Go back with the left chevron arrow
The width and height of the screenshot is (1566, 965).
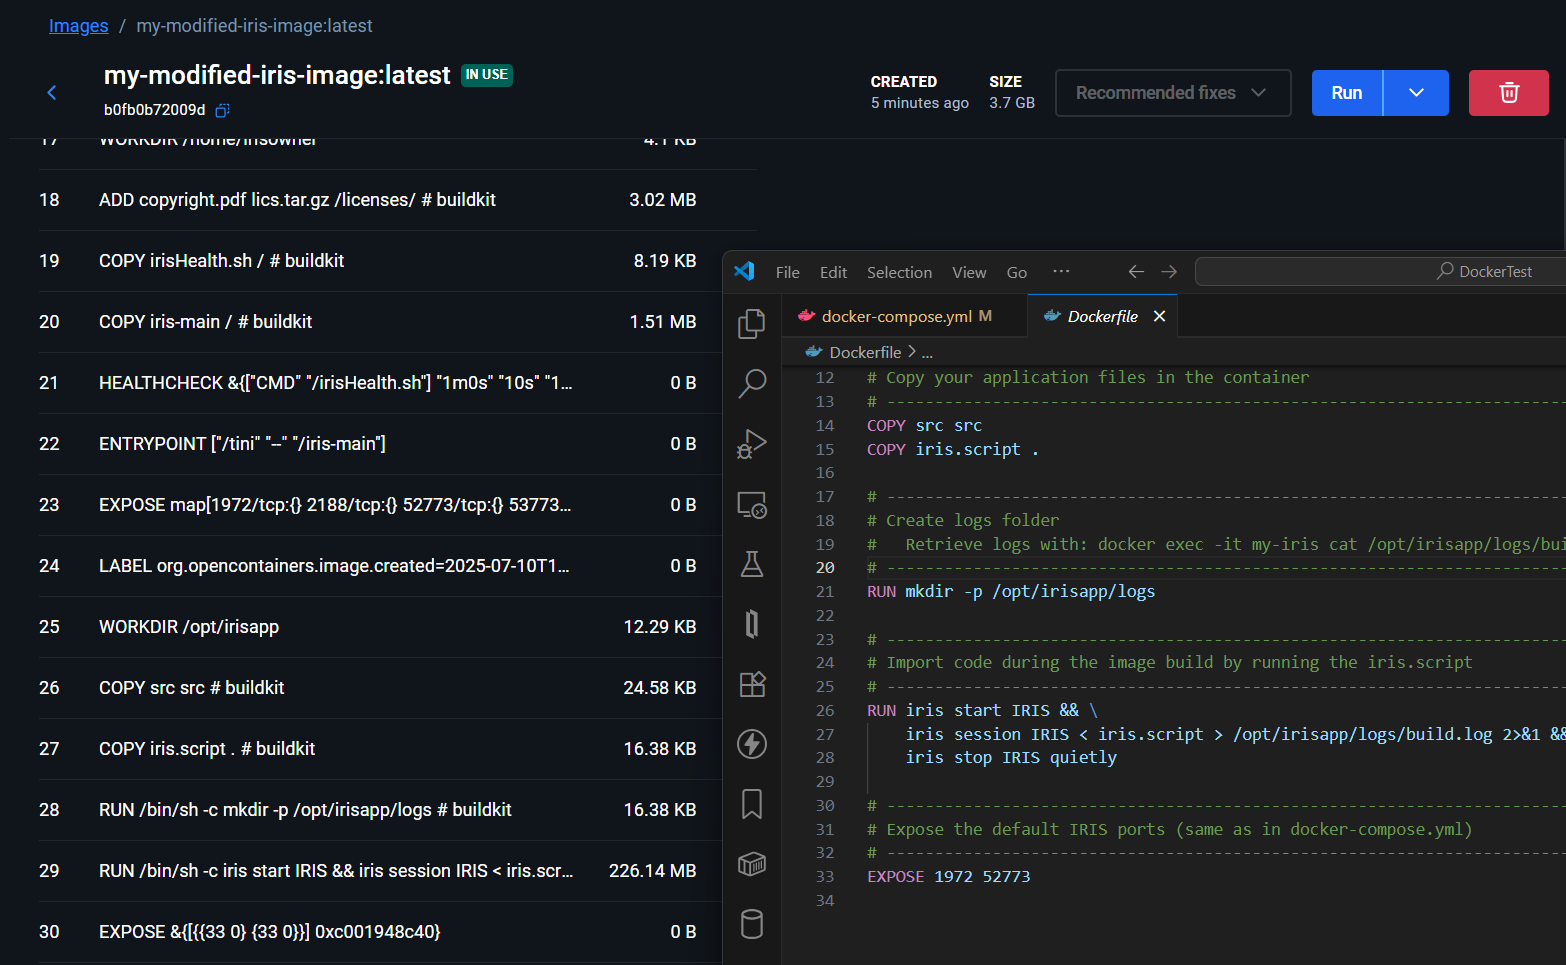pos(52,93)
